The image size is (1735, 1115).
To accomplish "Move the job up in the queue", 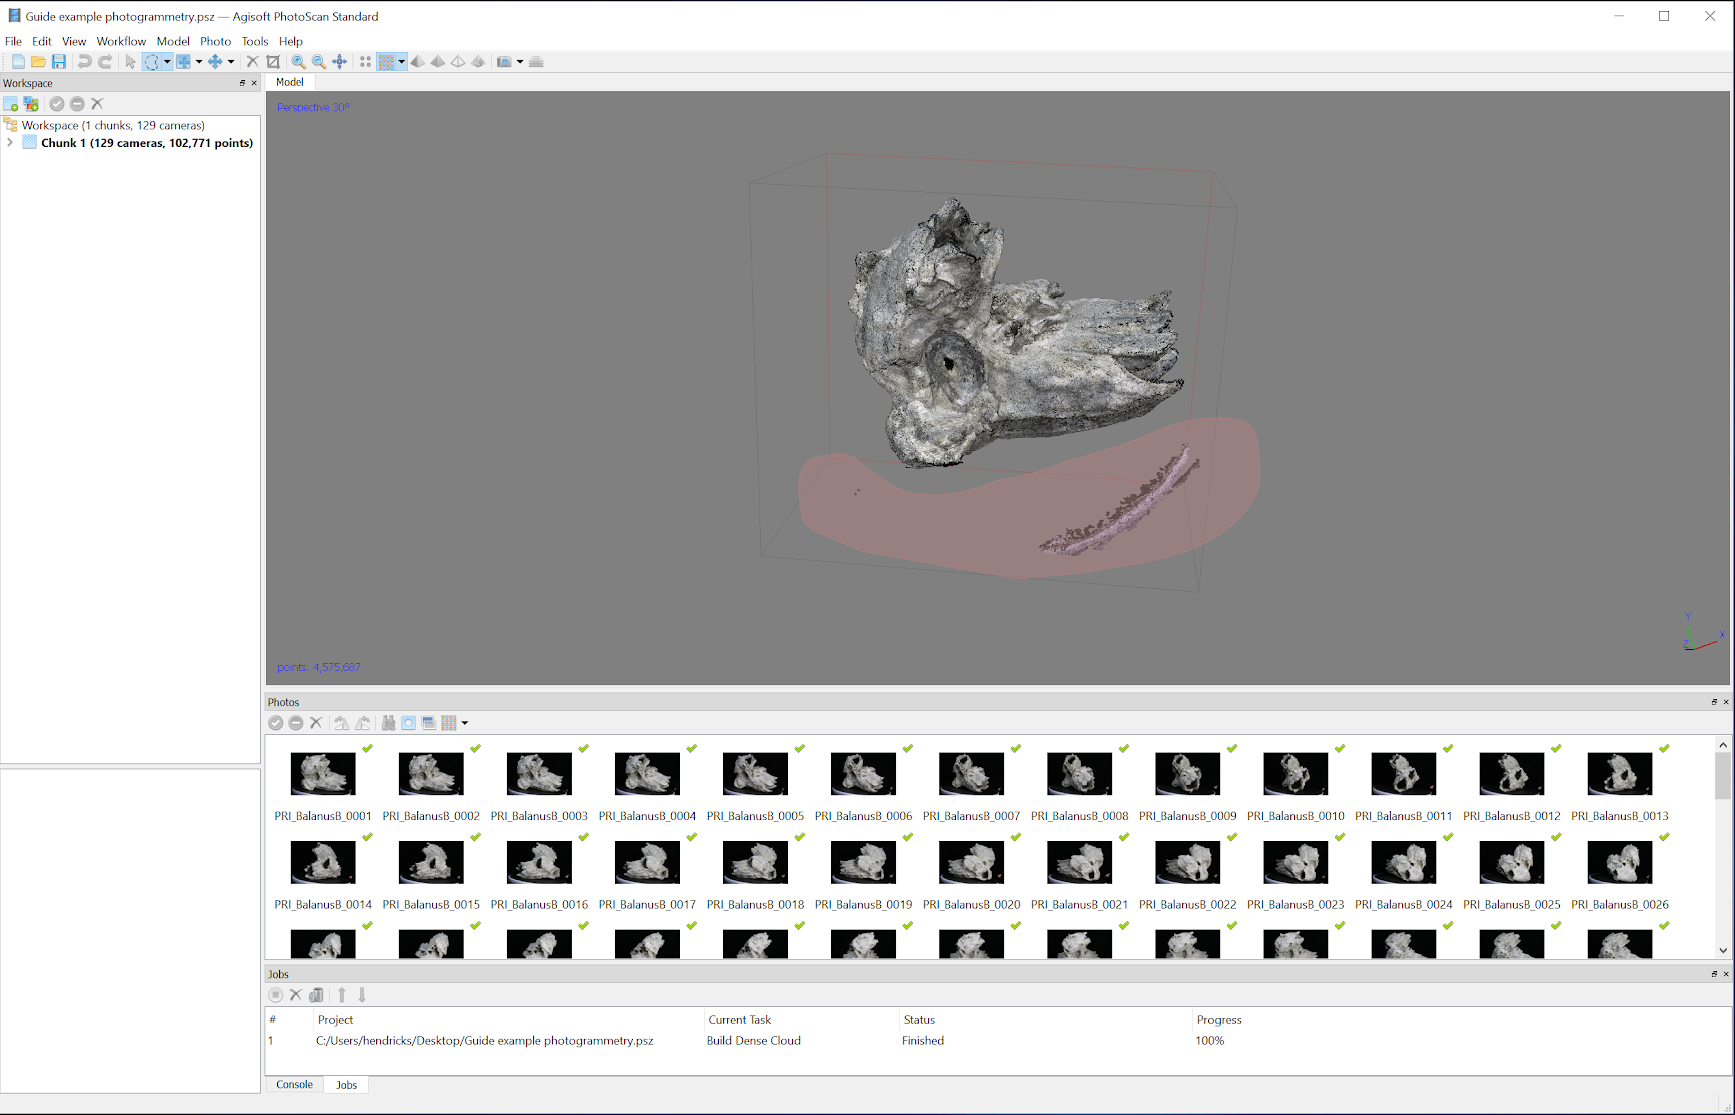I will click(x=342, y=995).
